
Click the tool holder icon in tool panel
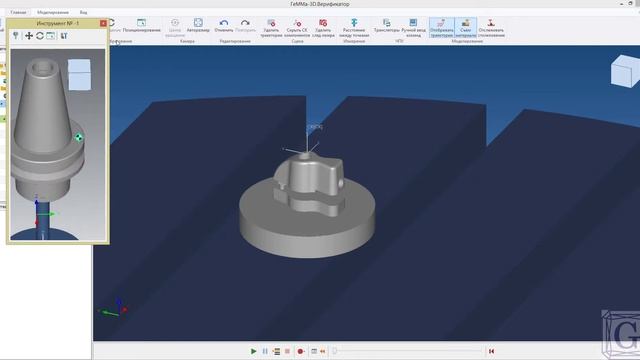click(64, 36)
